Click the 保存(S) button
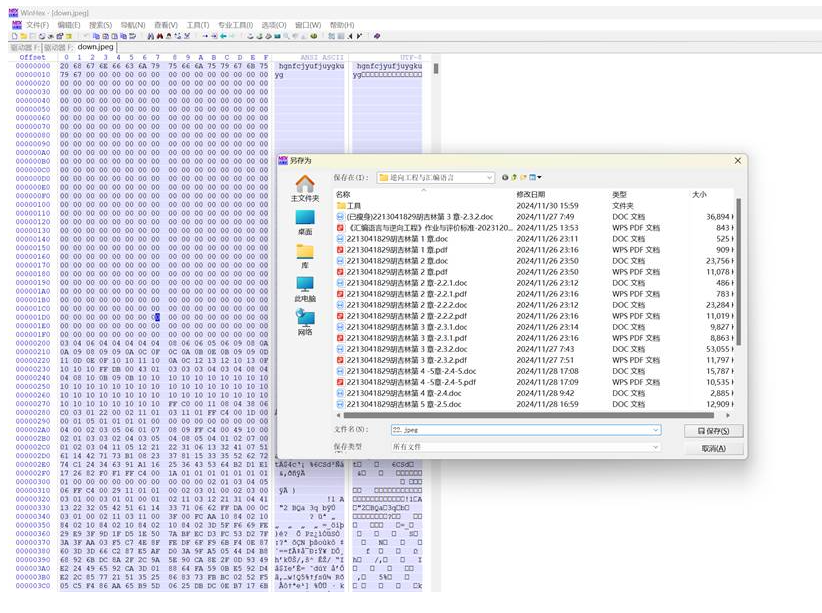Viewport: 822px width, 613px height. (x=713, y=431)
